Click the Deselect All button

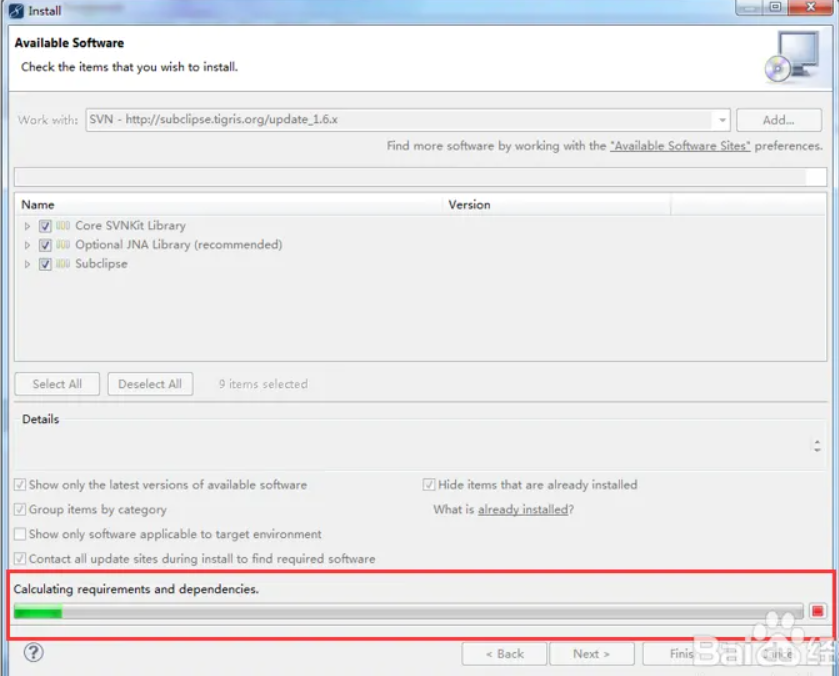click(150, 384)
